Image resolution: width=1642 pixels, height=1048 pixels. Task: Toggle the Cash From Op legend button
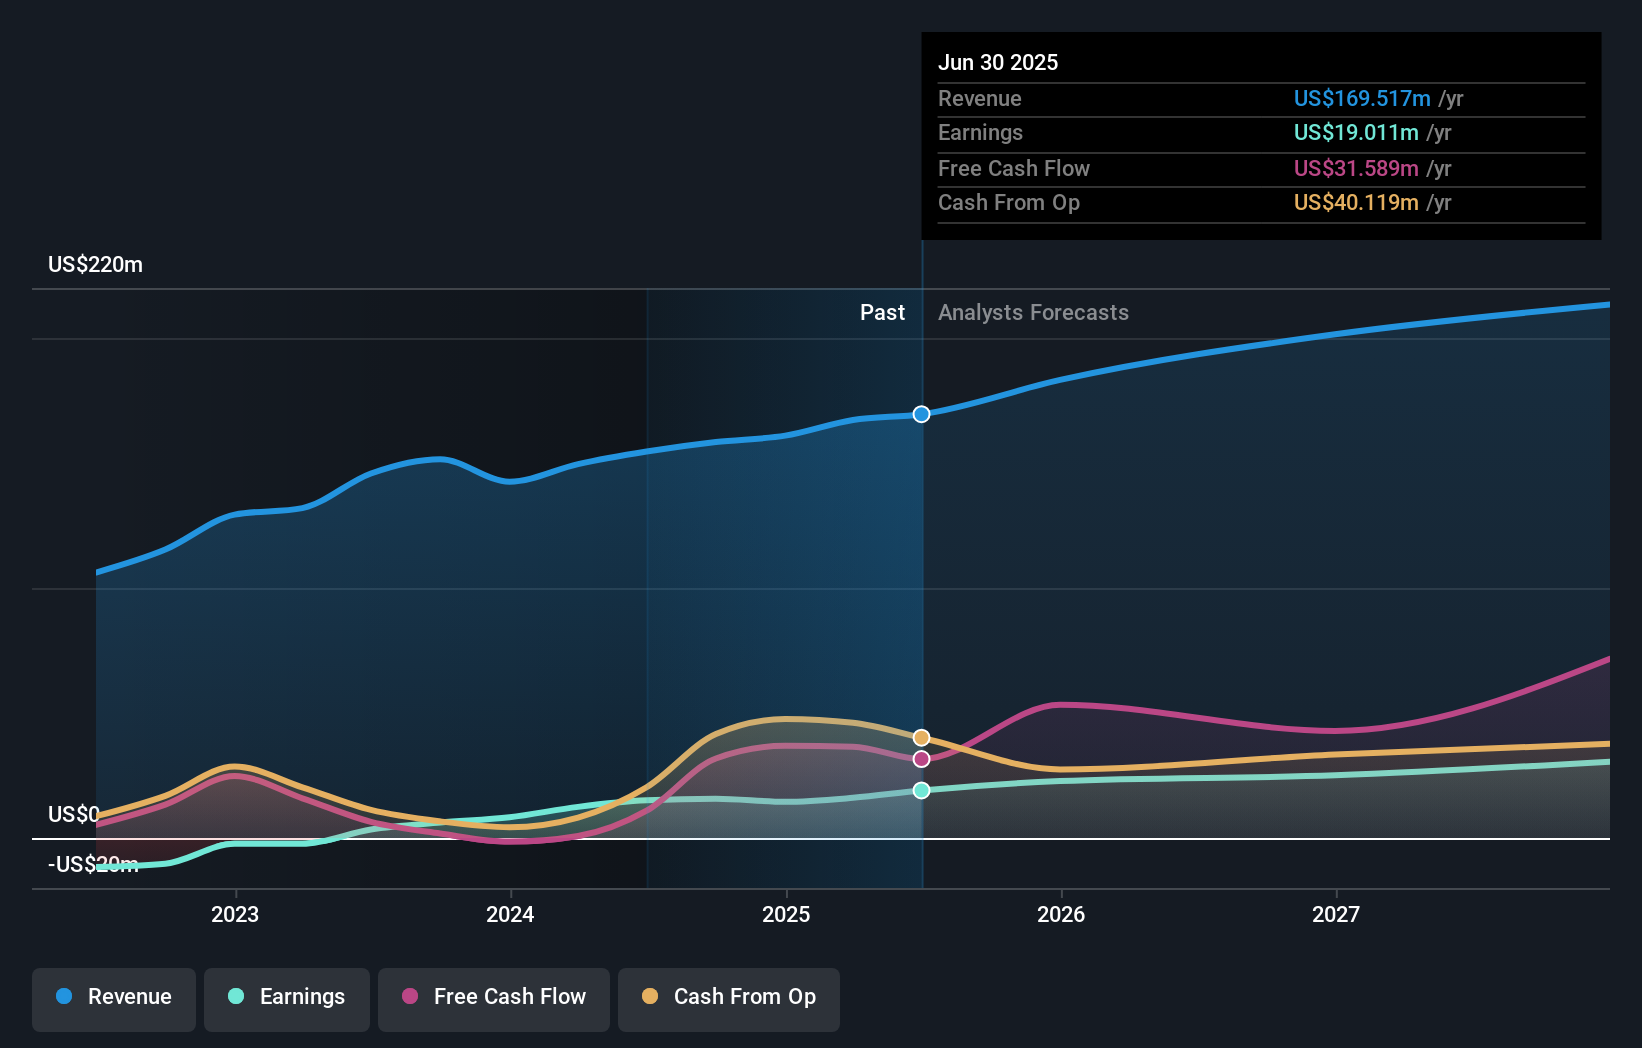tap(729, 999)
